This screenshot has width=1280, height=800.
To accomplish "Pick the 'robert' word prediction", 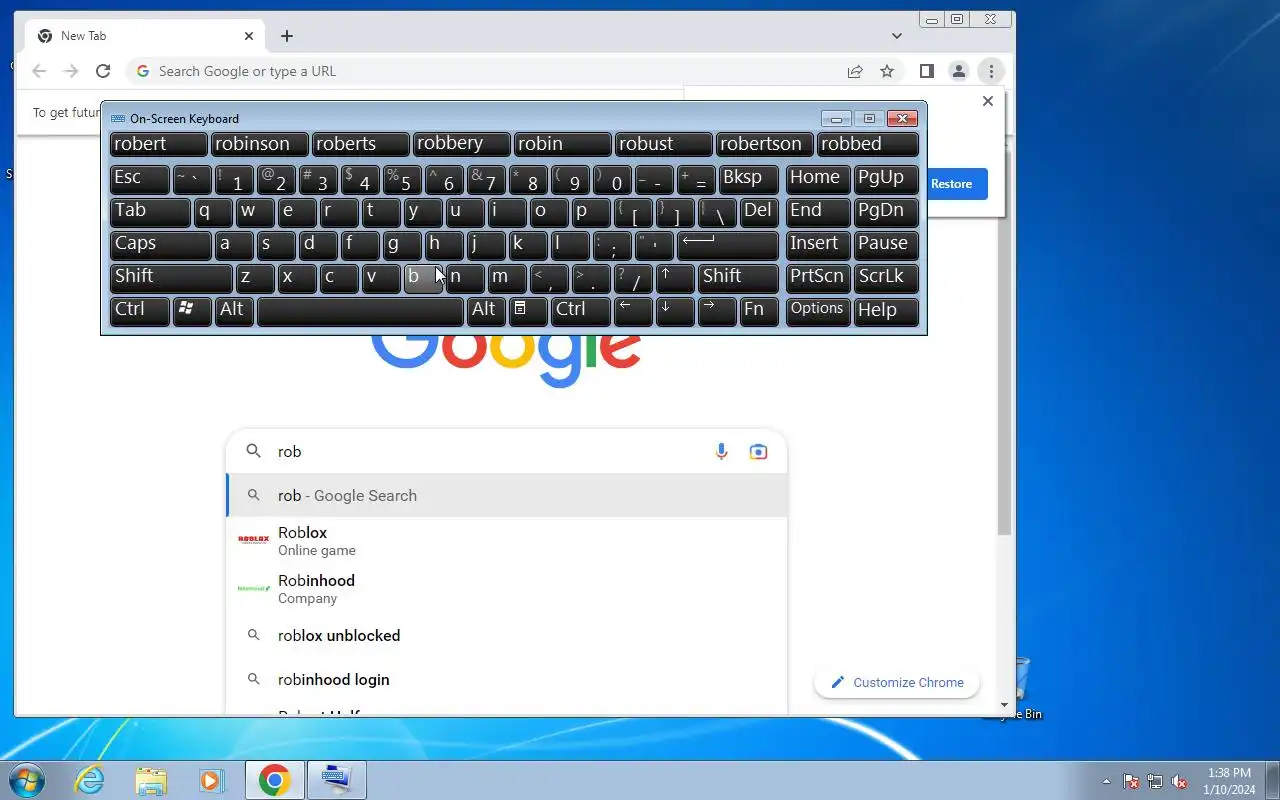I will pos(158,144).
